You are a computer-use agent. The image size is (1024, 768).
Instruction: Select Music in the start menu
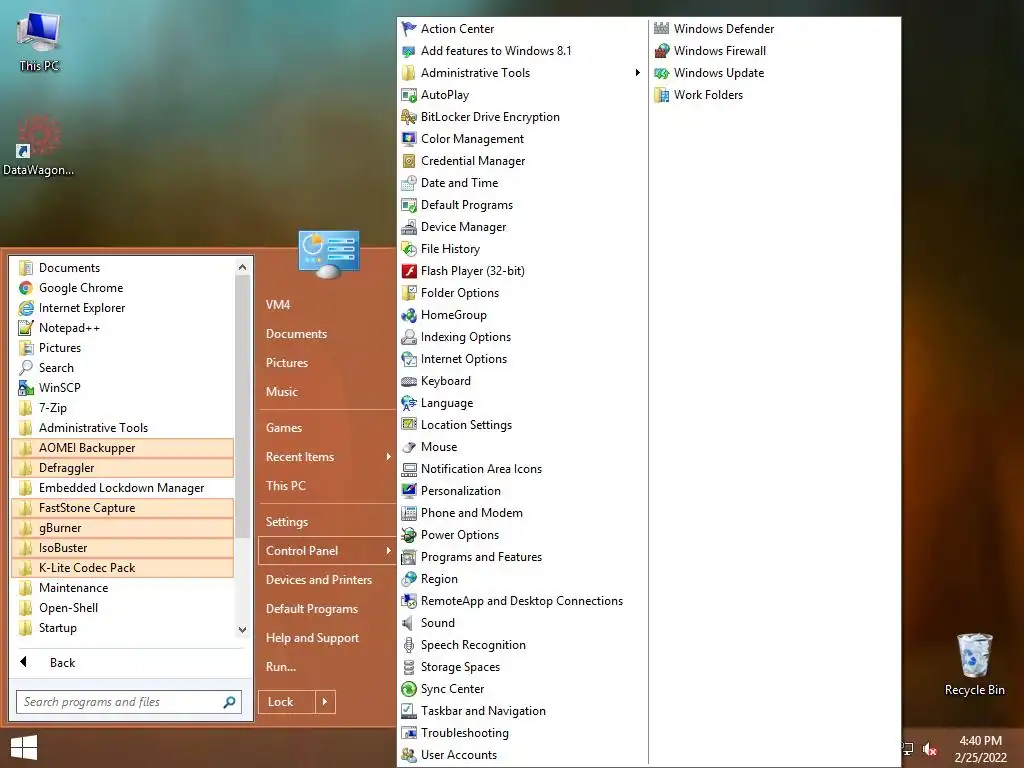pyautogui.click(x=281, y=392)
